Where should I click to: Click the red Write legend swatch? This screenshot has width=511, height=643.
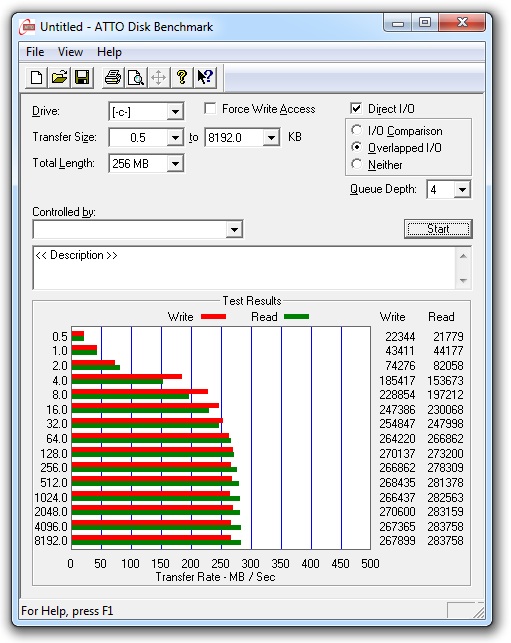tap(213, 317)
